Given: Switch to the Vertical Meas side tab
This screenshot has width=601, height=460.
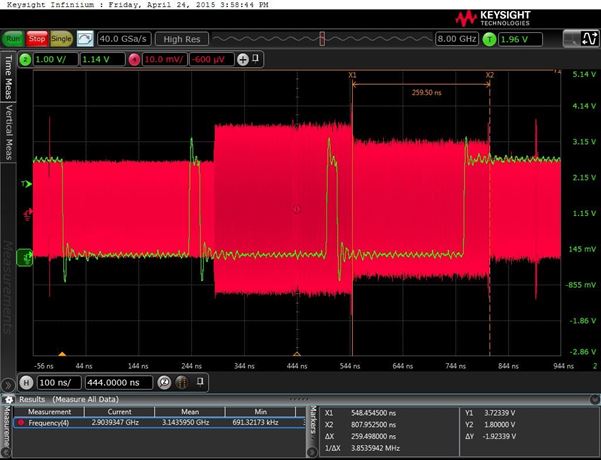Looking at the screenshot, I should point(9,132).
